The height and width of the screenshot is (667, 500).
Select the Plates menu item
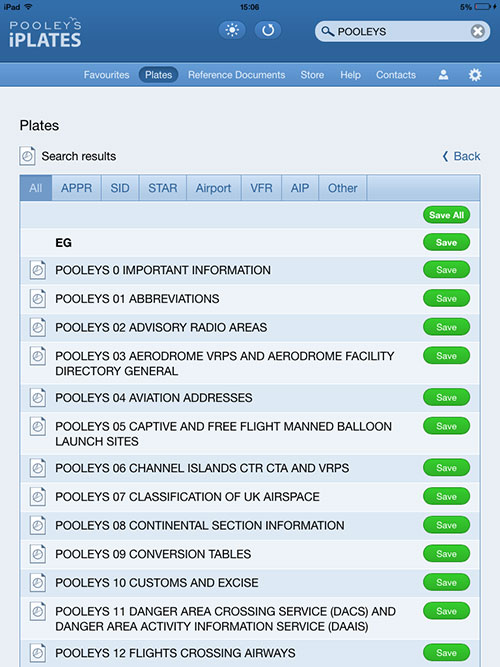(158, 75)
